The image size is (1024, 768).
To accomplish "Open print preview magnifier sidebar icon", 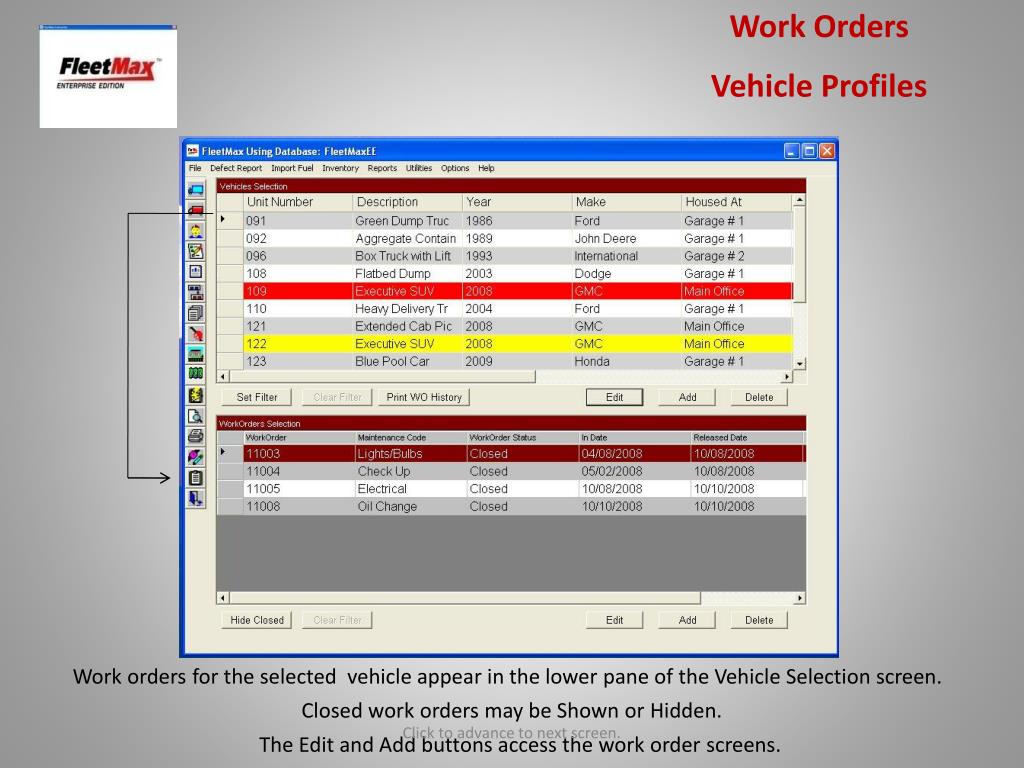I will (196, 415).
